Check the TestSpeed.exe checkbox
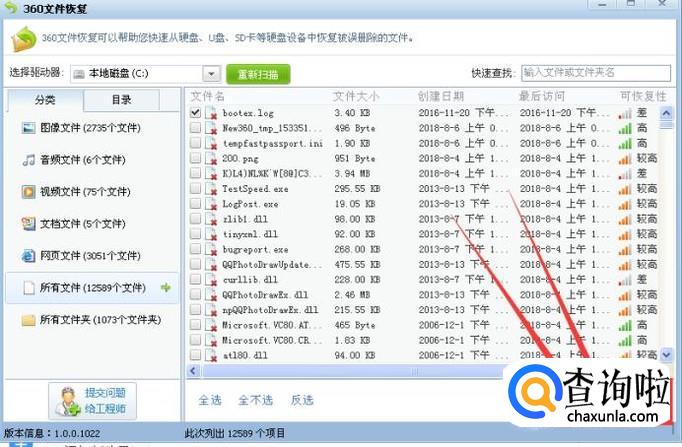Image resolution: width=682 pixels, height=447 pixels. 195,188
